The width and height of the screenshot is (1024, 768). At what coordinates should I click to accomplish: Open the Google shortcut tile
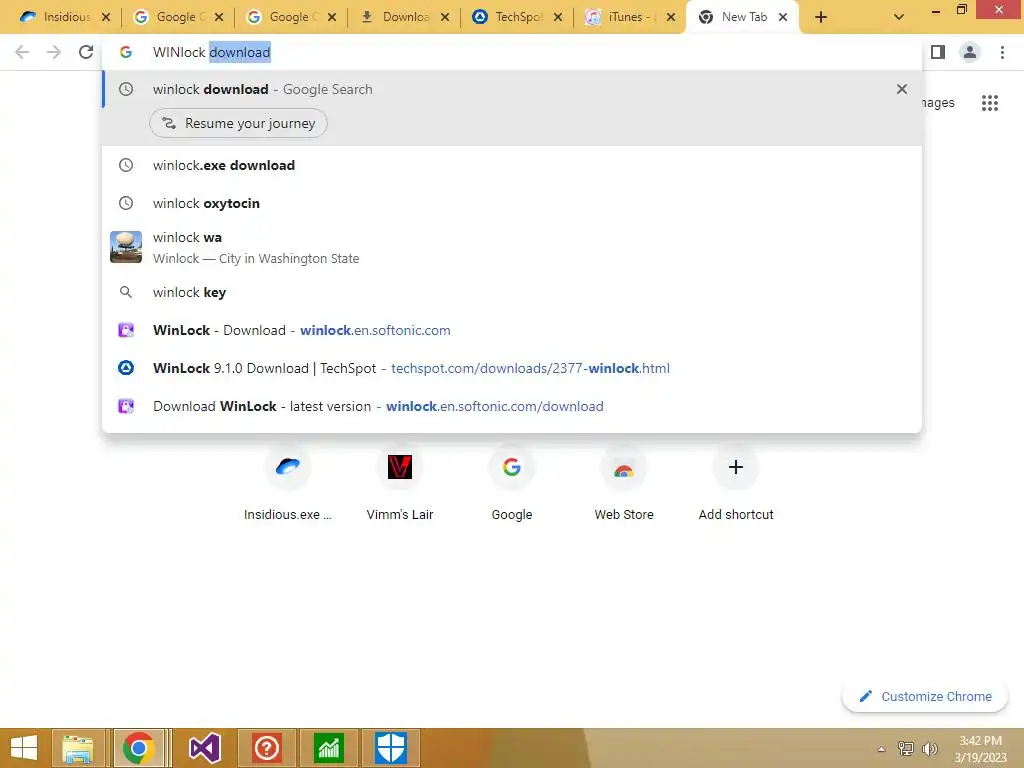(x=512, y=483)
